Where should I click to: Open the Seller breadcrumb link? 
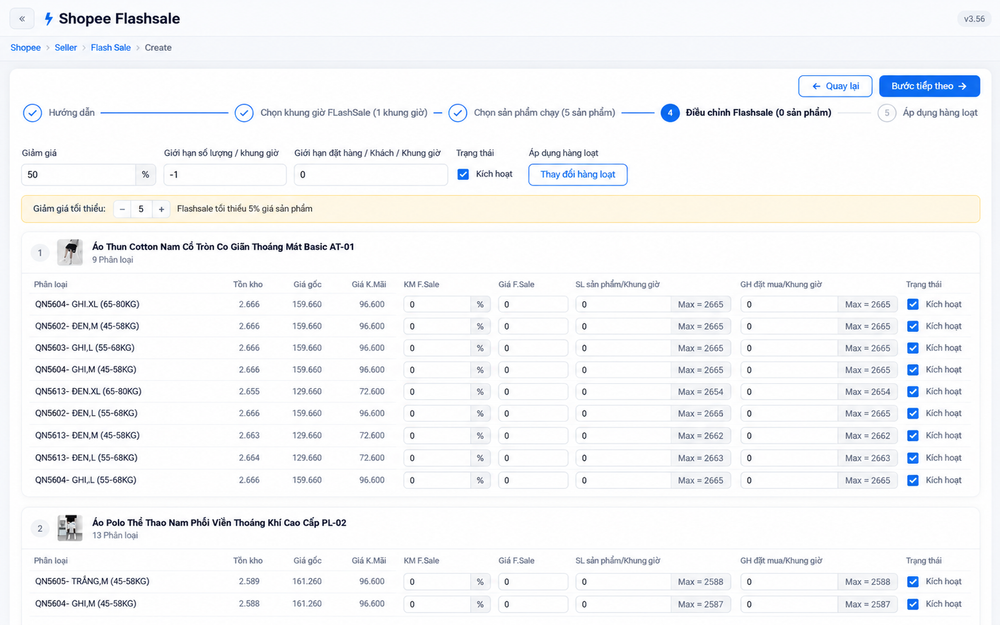click(x=66, y=48)
